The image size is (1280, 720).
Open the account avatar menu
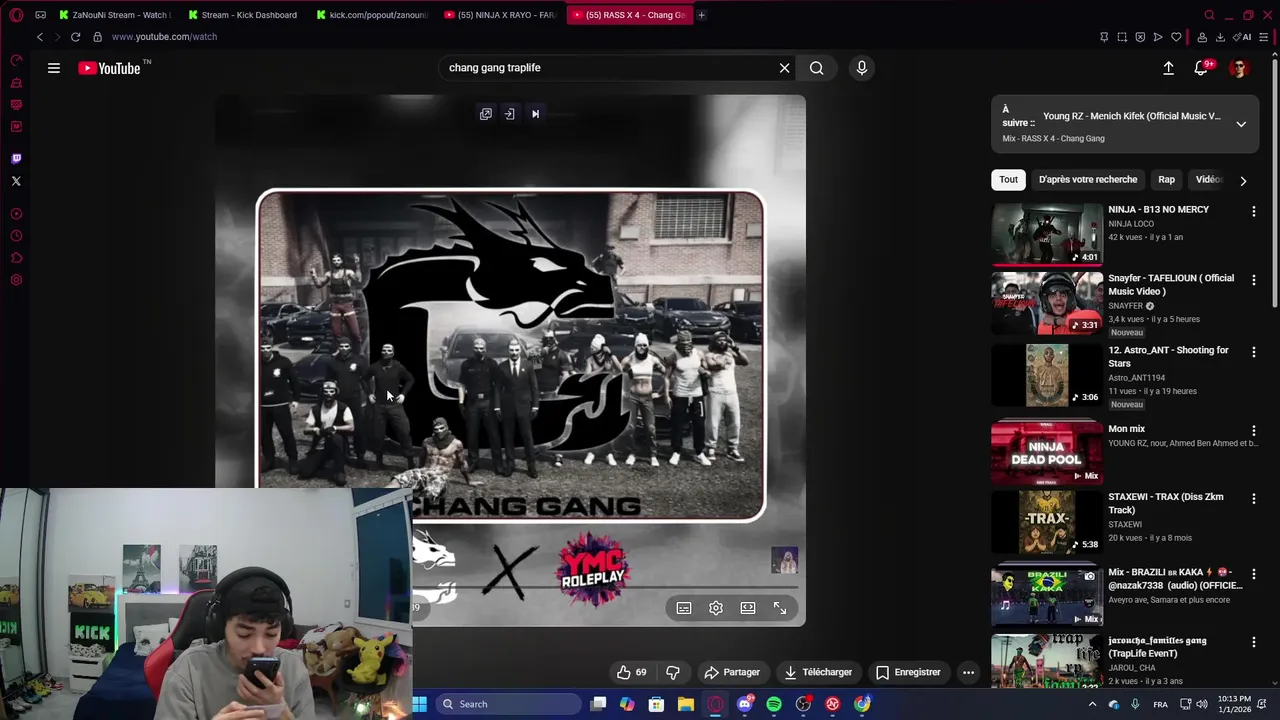coord(1239,68)
